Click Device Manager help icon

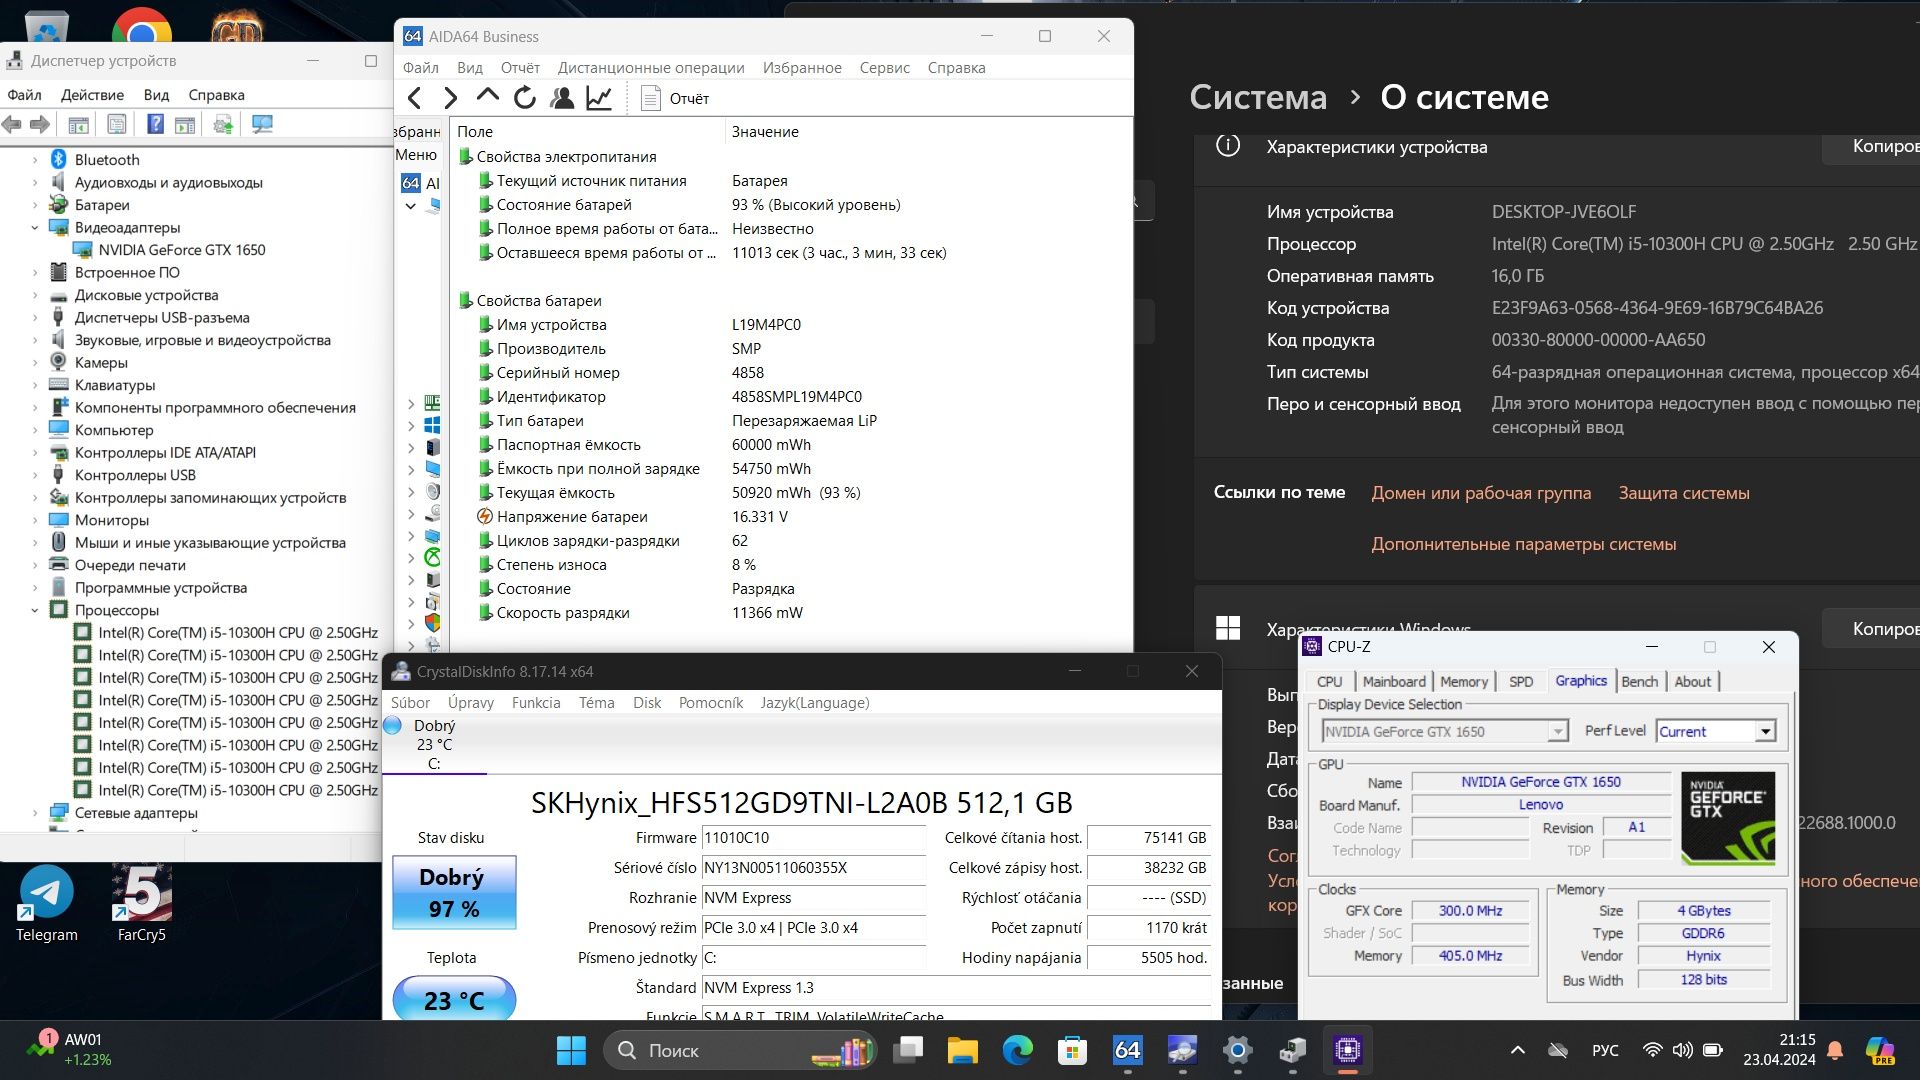pos(155,124)
